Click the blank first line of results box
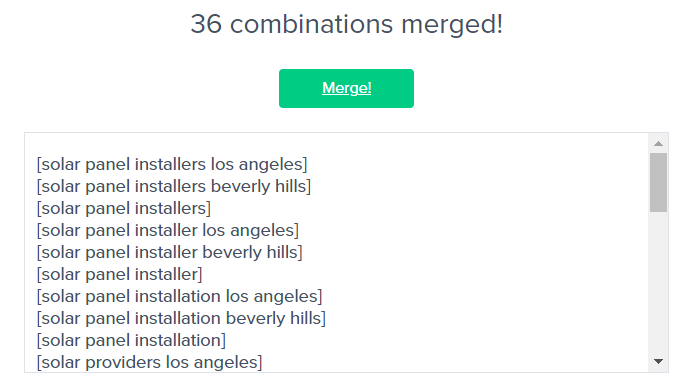675x388 pixels. [336, 144]
